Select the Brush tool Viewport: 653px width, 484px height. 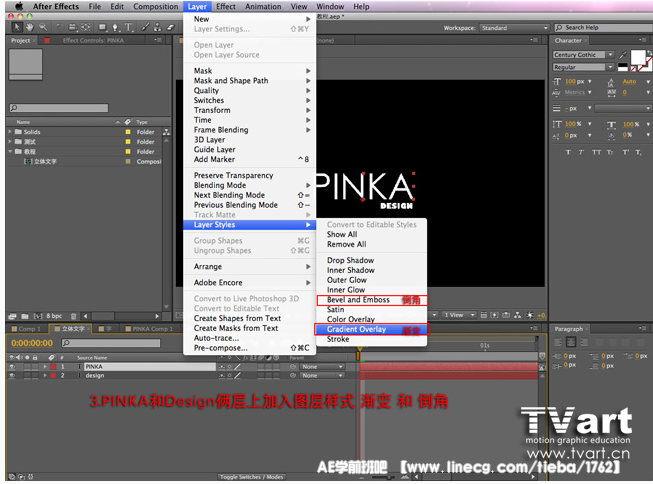click(x=145, y=27)
